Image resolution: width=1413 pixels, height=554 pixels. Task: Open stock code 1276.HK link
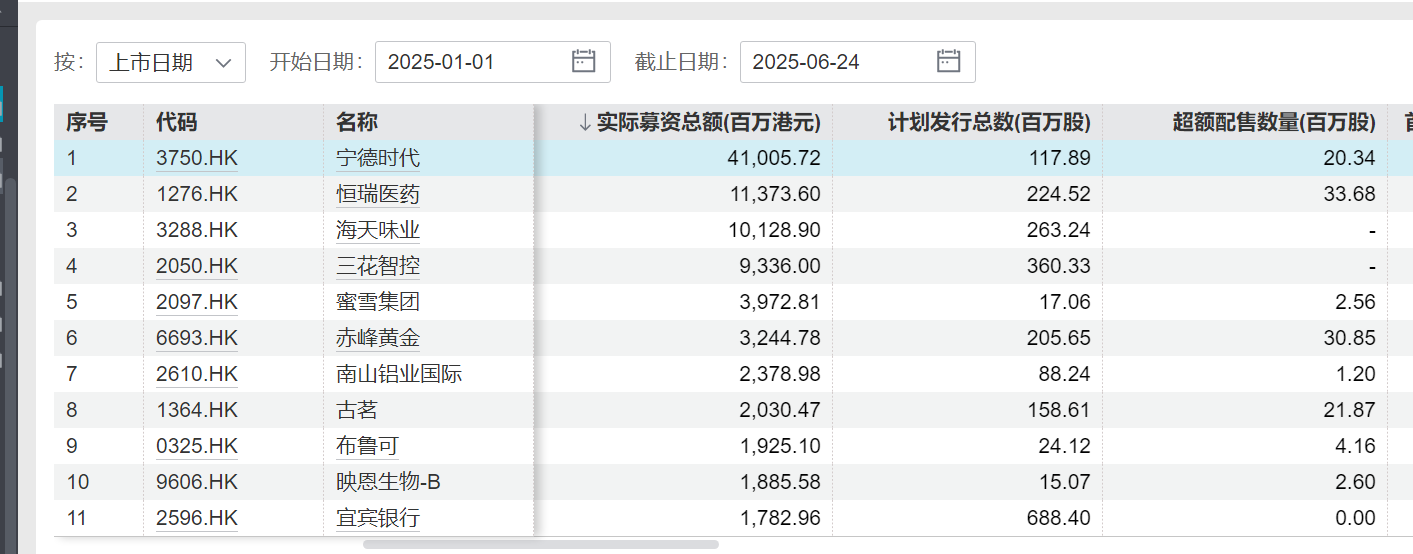[197, 194]
